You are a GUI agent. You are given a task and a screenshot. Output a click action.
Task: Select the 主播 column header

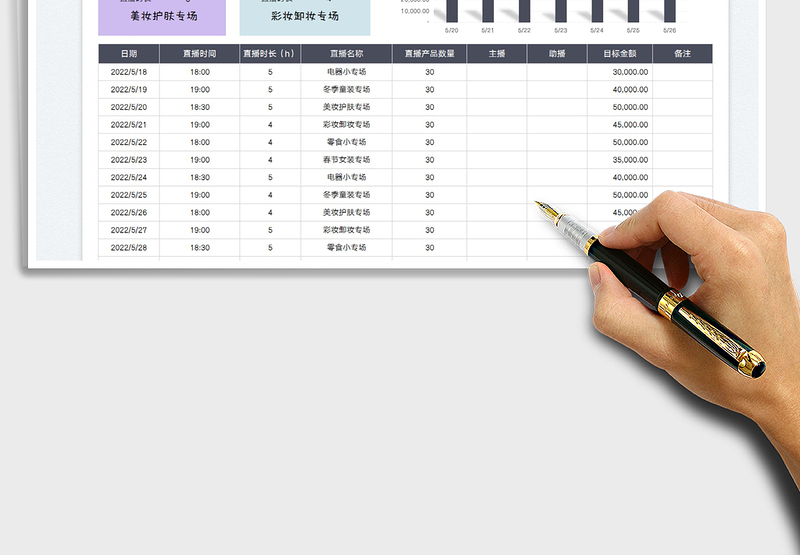497,54
